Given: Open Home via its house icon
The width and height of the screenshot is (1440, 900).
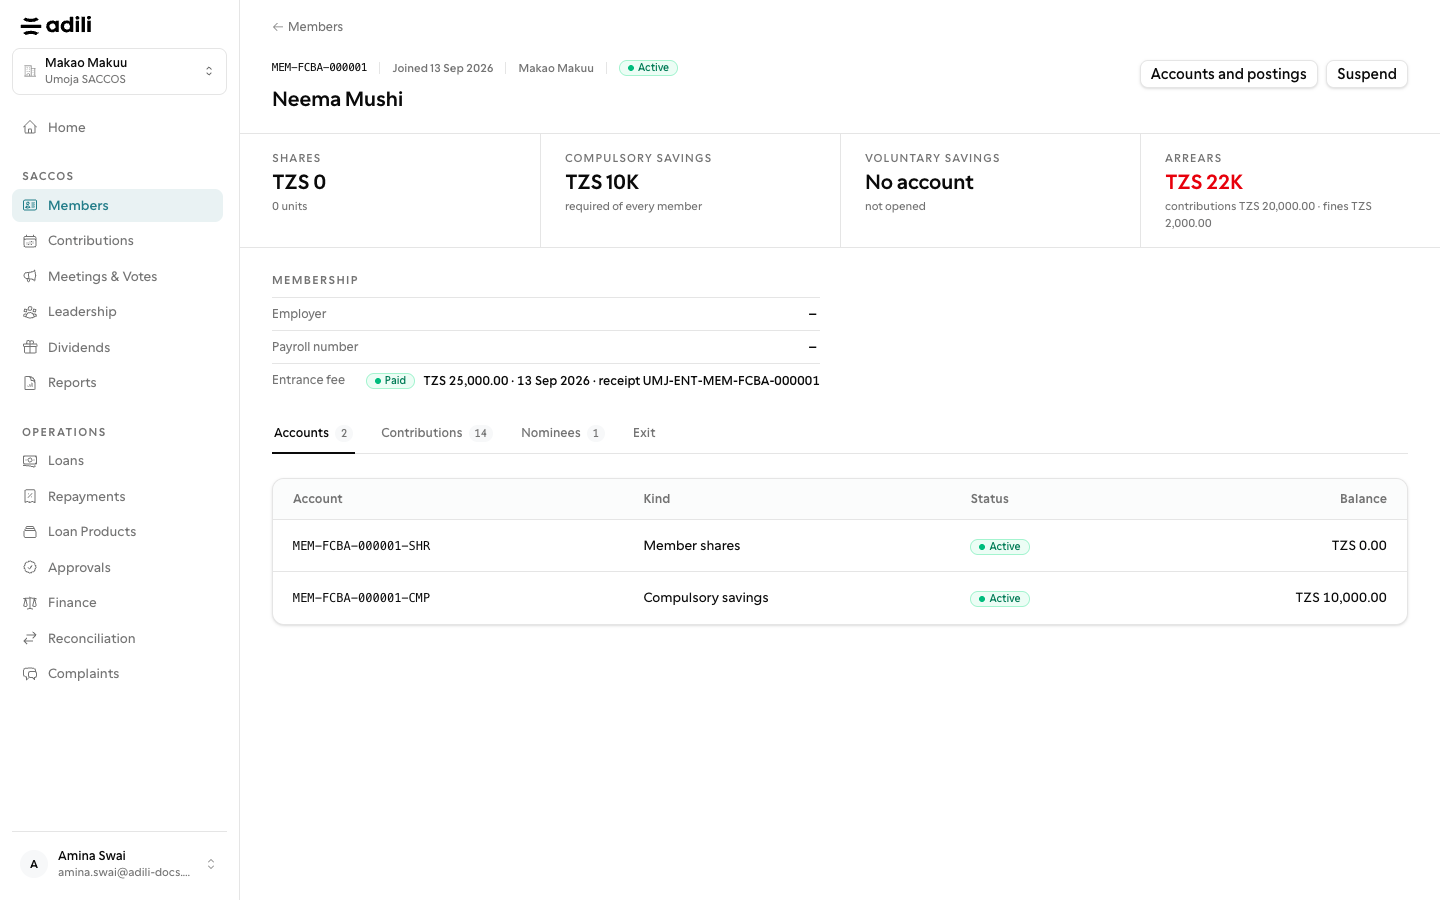Looking at the screenshot, I should tap(30, 127).
